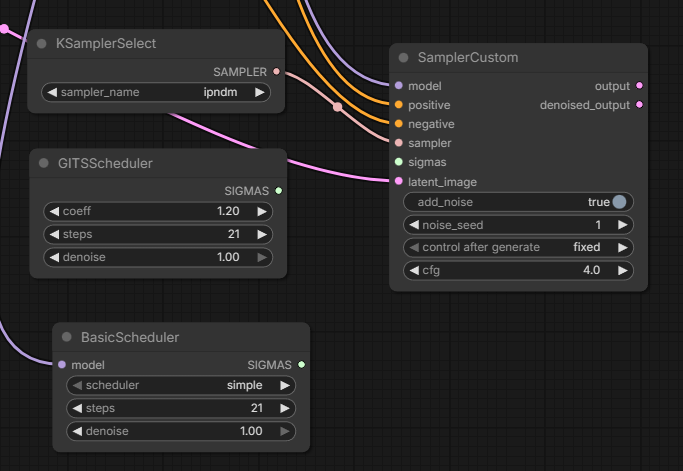
Task: Open the sampler_name ipndm combo
Action: pos(156,92)
